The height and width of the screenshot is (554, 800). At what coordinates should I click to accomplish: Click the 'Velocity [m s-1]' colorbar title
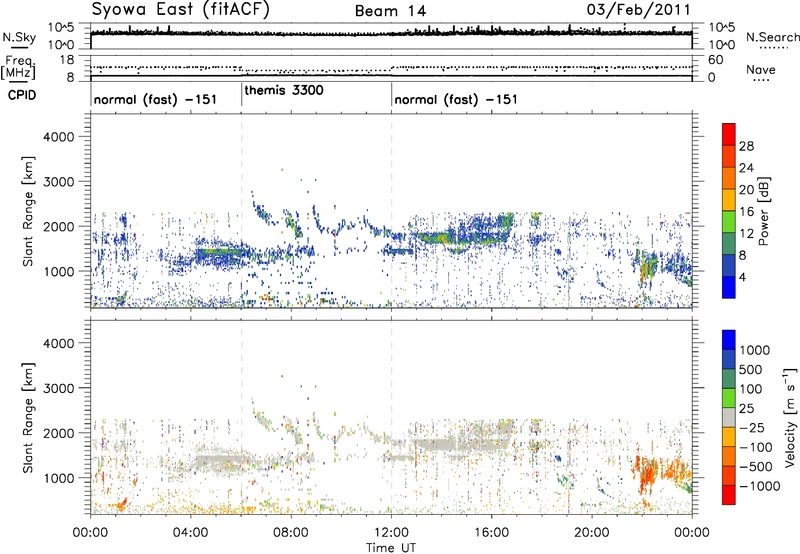pos(790,417)
